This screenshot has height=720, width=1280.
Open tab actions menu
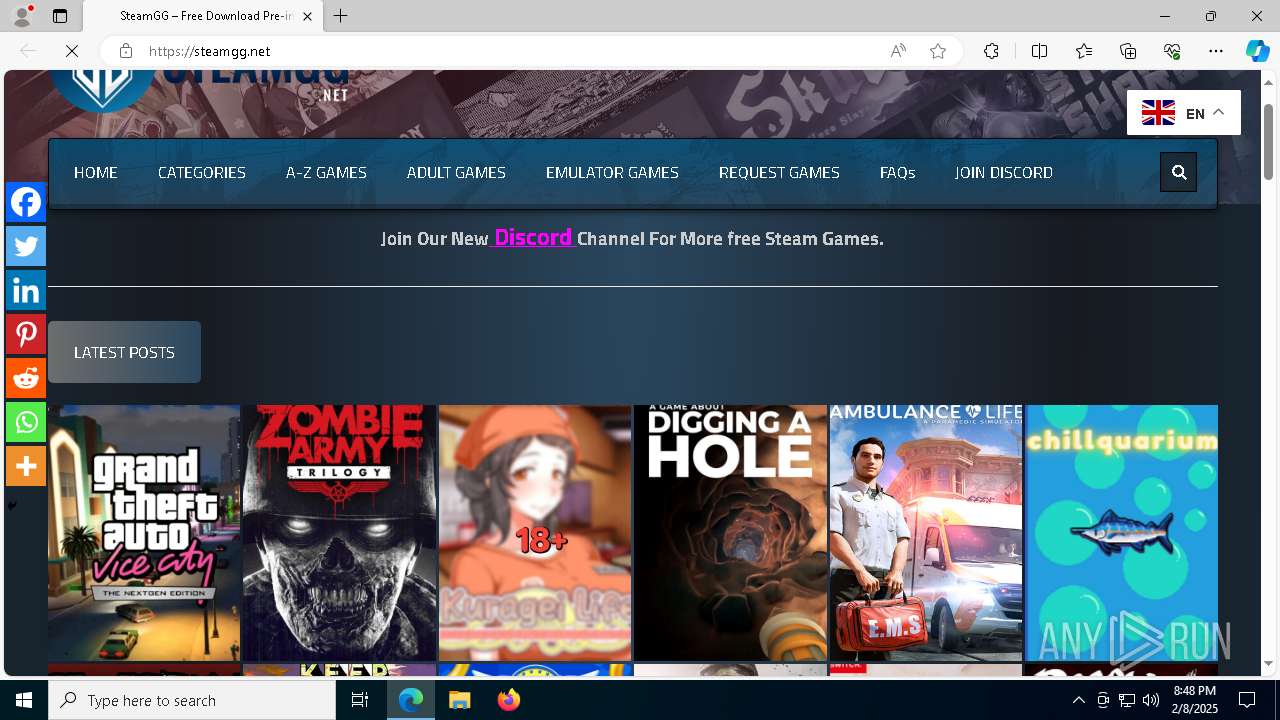(60, 16)
